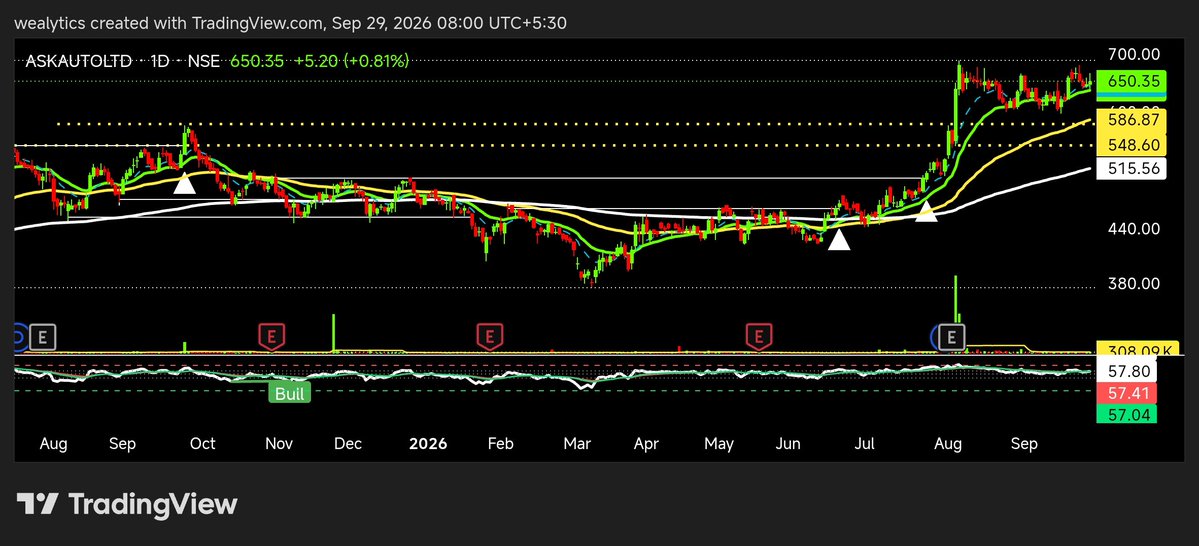Select the white triangle marker under the late-September peak
The height and width of the screenshot is (546, 1199).
(x=184, y=183)
